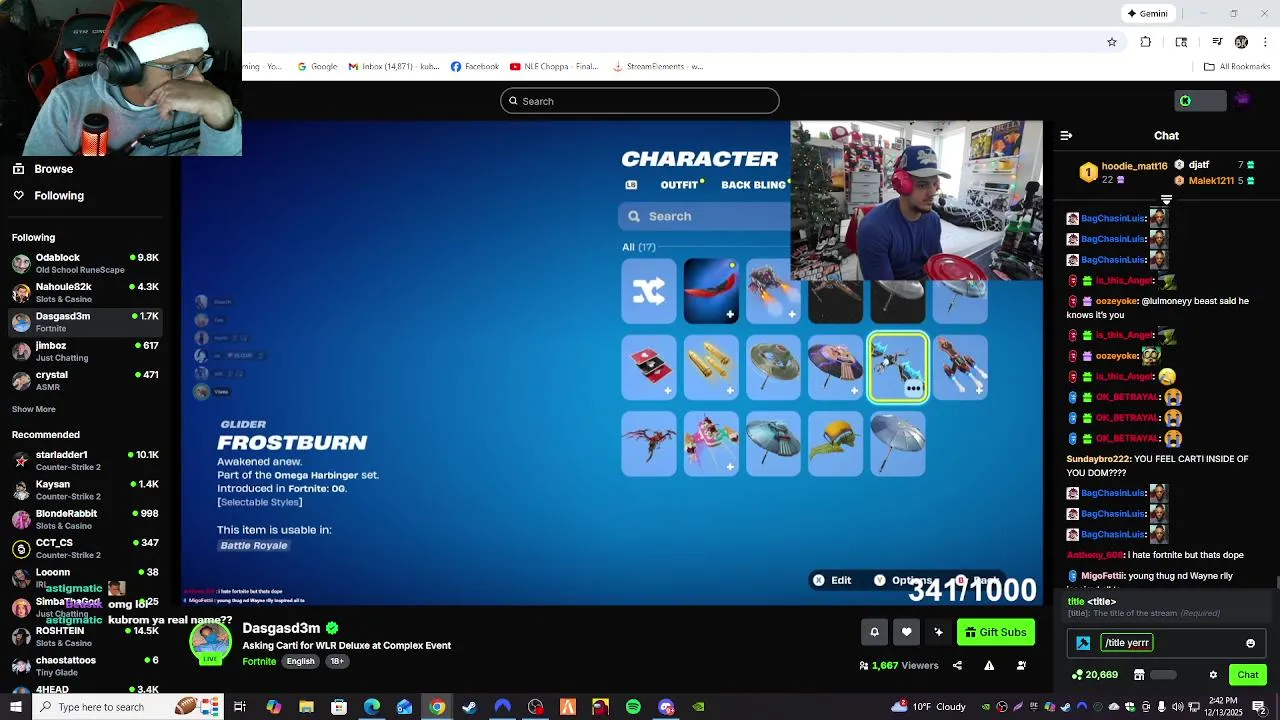Collapse the chat panel with the arrow icon
This screenshot has height=720, width=1280.
pos(1066,135)
